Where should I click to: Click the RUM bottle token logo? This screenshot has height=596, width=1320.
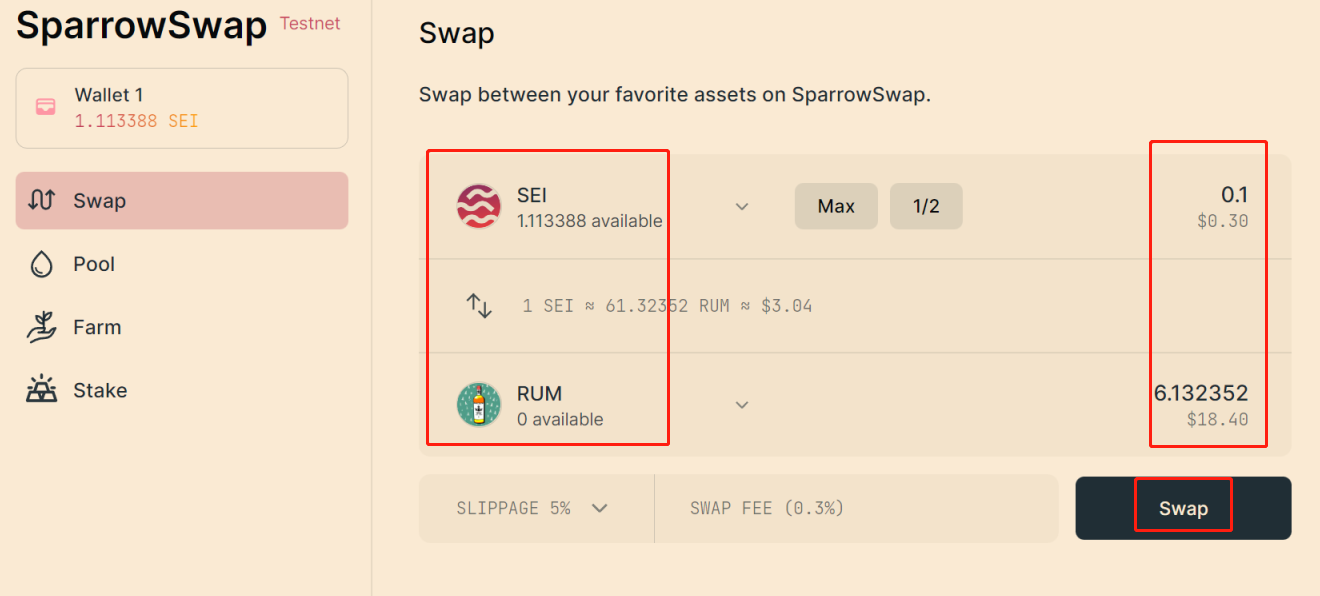(479, 405)
